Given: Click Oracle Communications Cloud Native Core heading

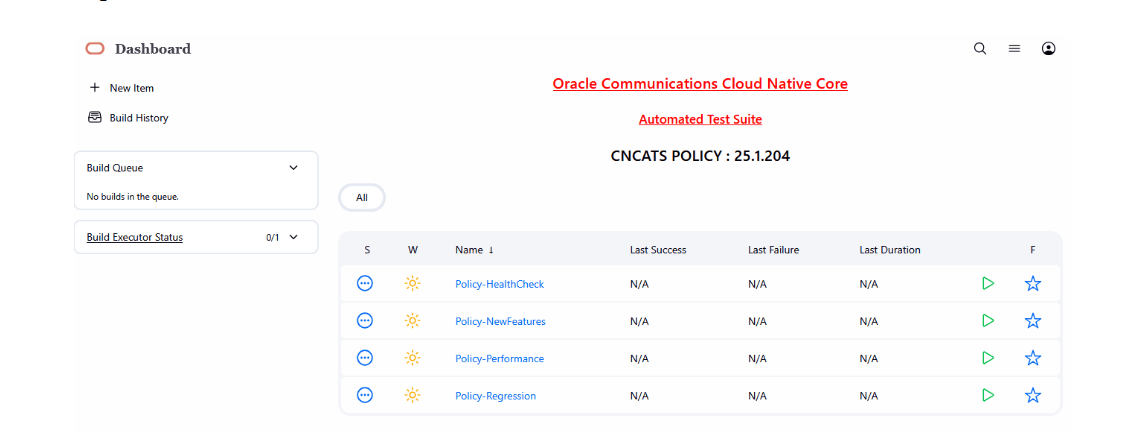Looking at the screenshot, I should [700, 84].
